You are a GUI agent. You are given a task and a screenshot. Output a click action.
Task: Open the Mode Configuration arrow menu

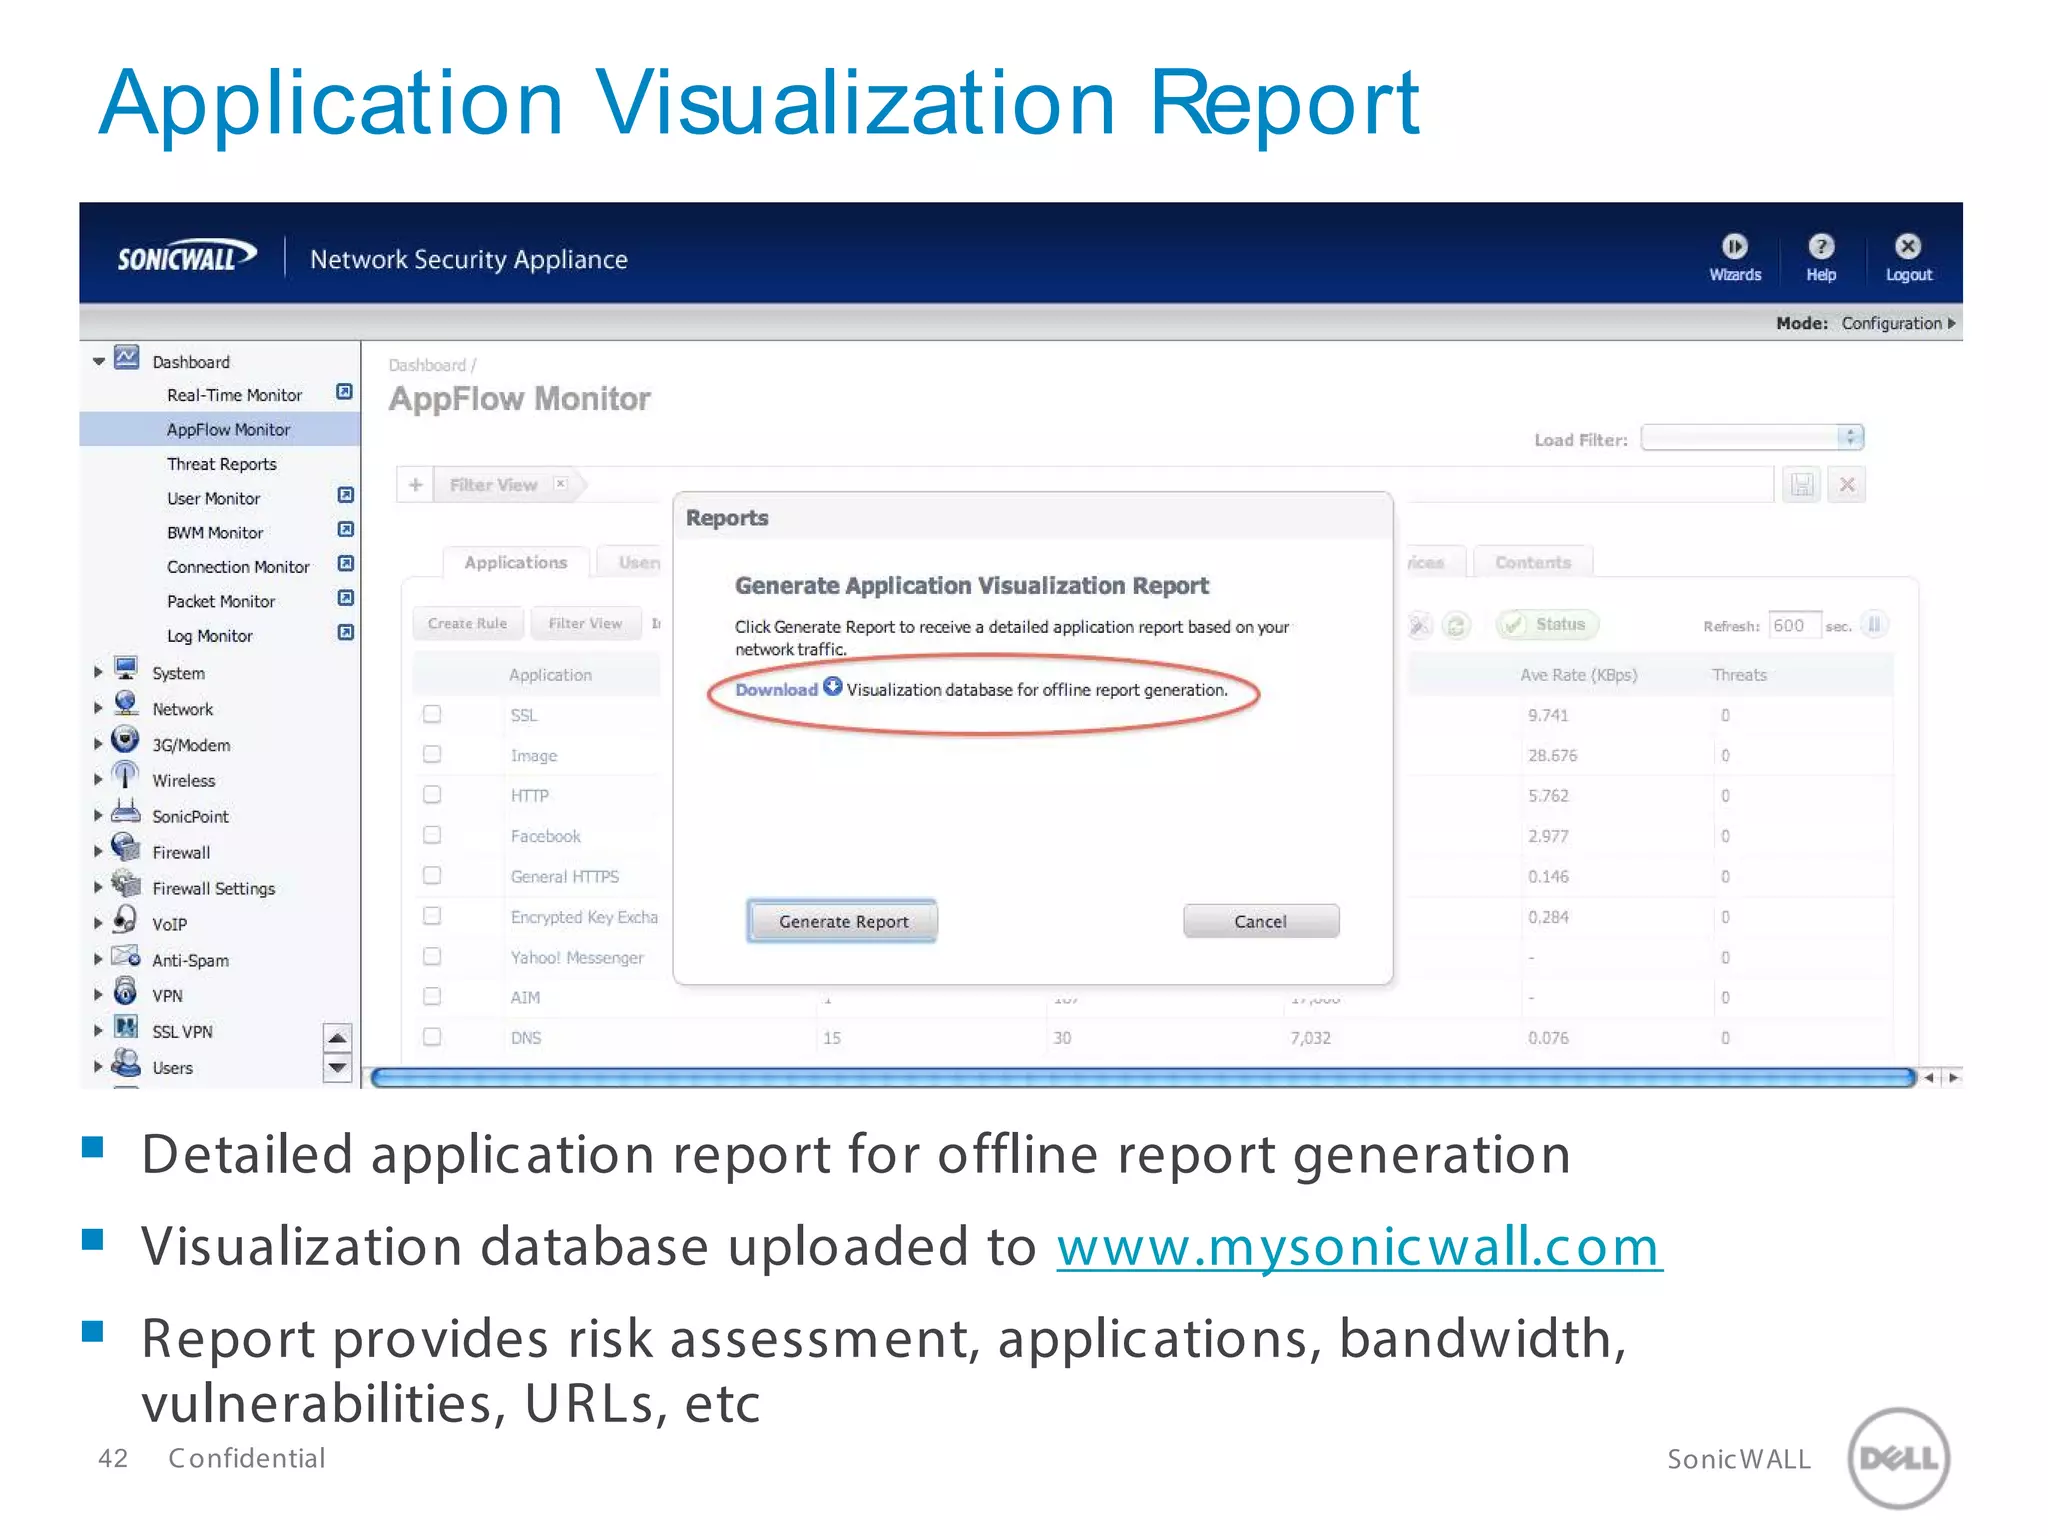tap(1951, 323)
